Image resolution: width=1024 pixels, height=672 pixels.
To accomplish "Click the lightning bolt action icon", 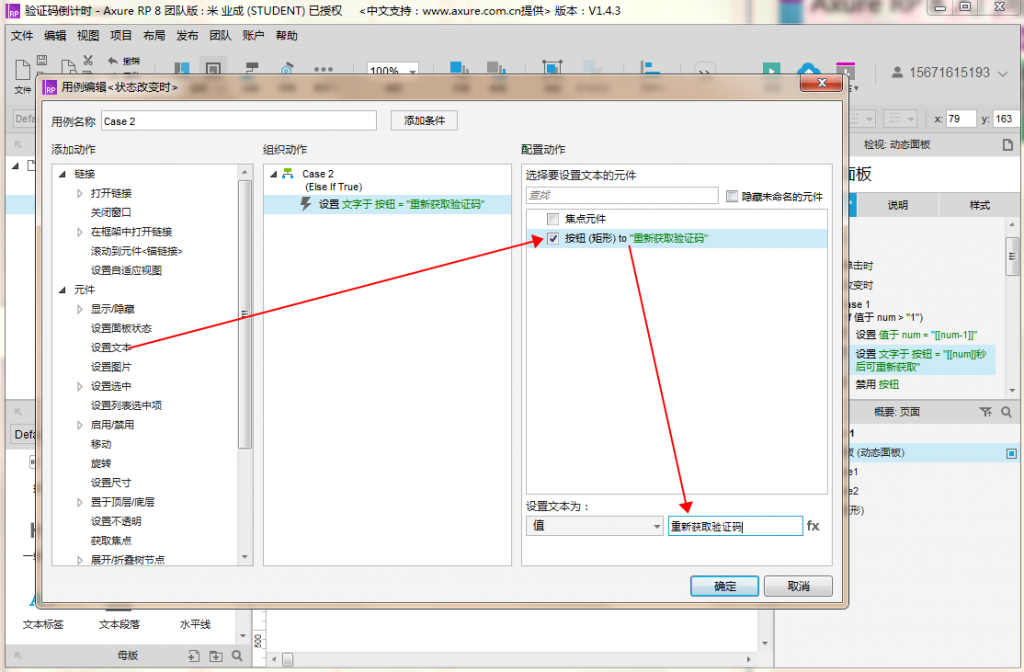I will coord(306,204).
